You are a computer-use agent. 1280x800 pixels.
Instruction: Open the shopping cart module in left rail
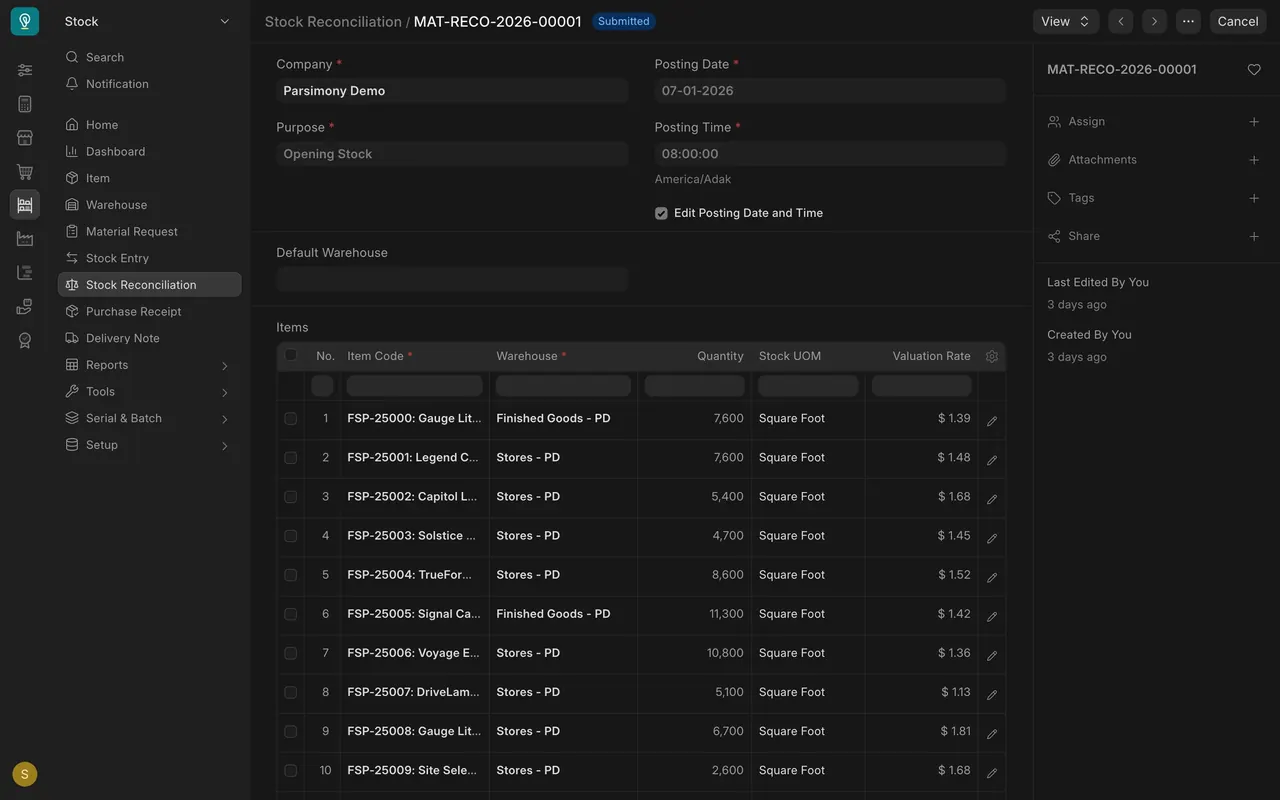click(x=25, y=172)
